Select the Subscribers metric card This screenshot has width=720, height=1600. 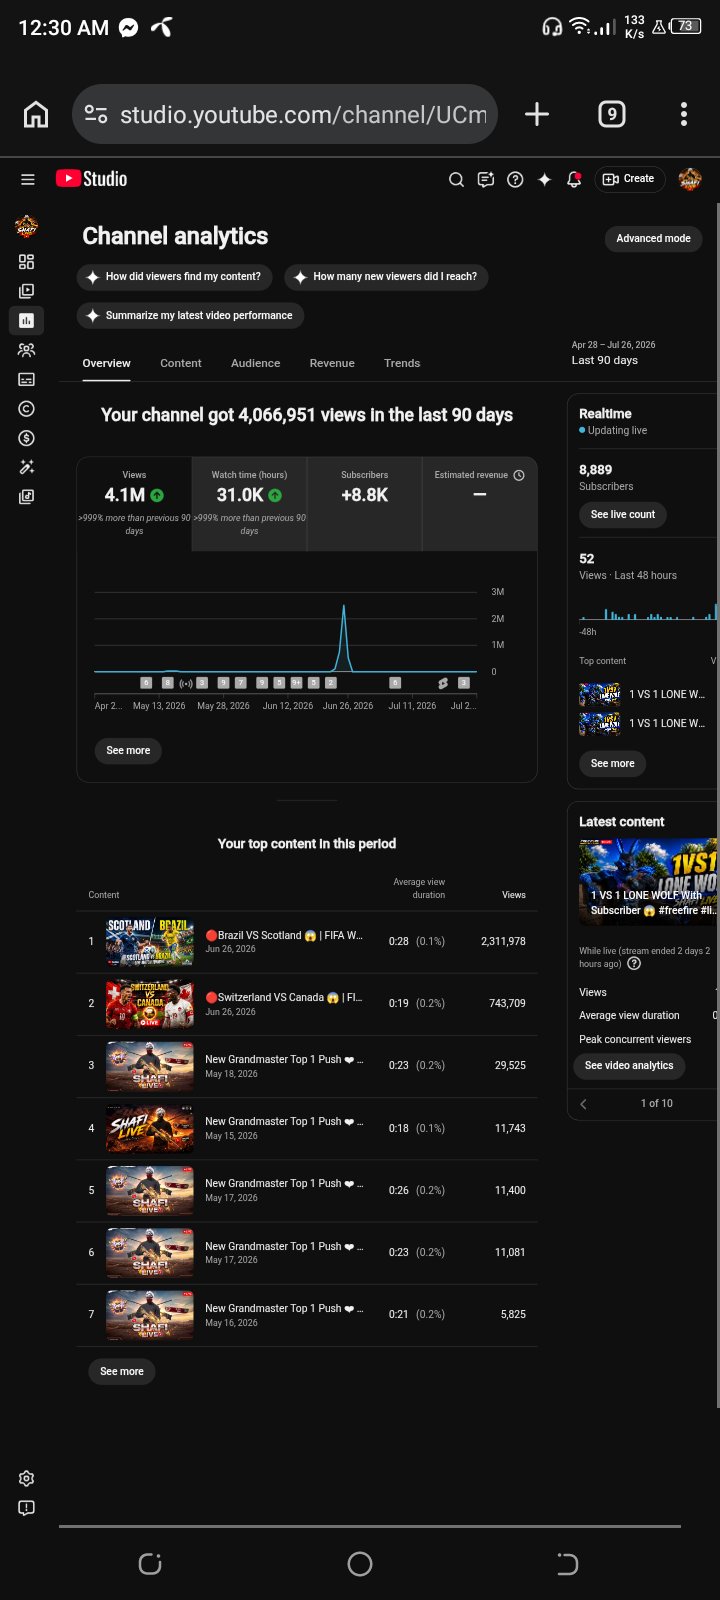(x=364, y=504)
